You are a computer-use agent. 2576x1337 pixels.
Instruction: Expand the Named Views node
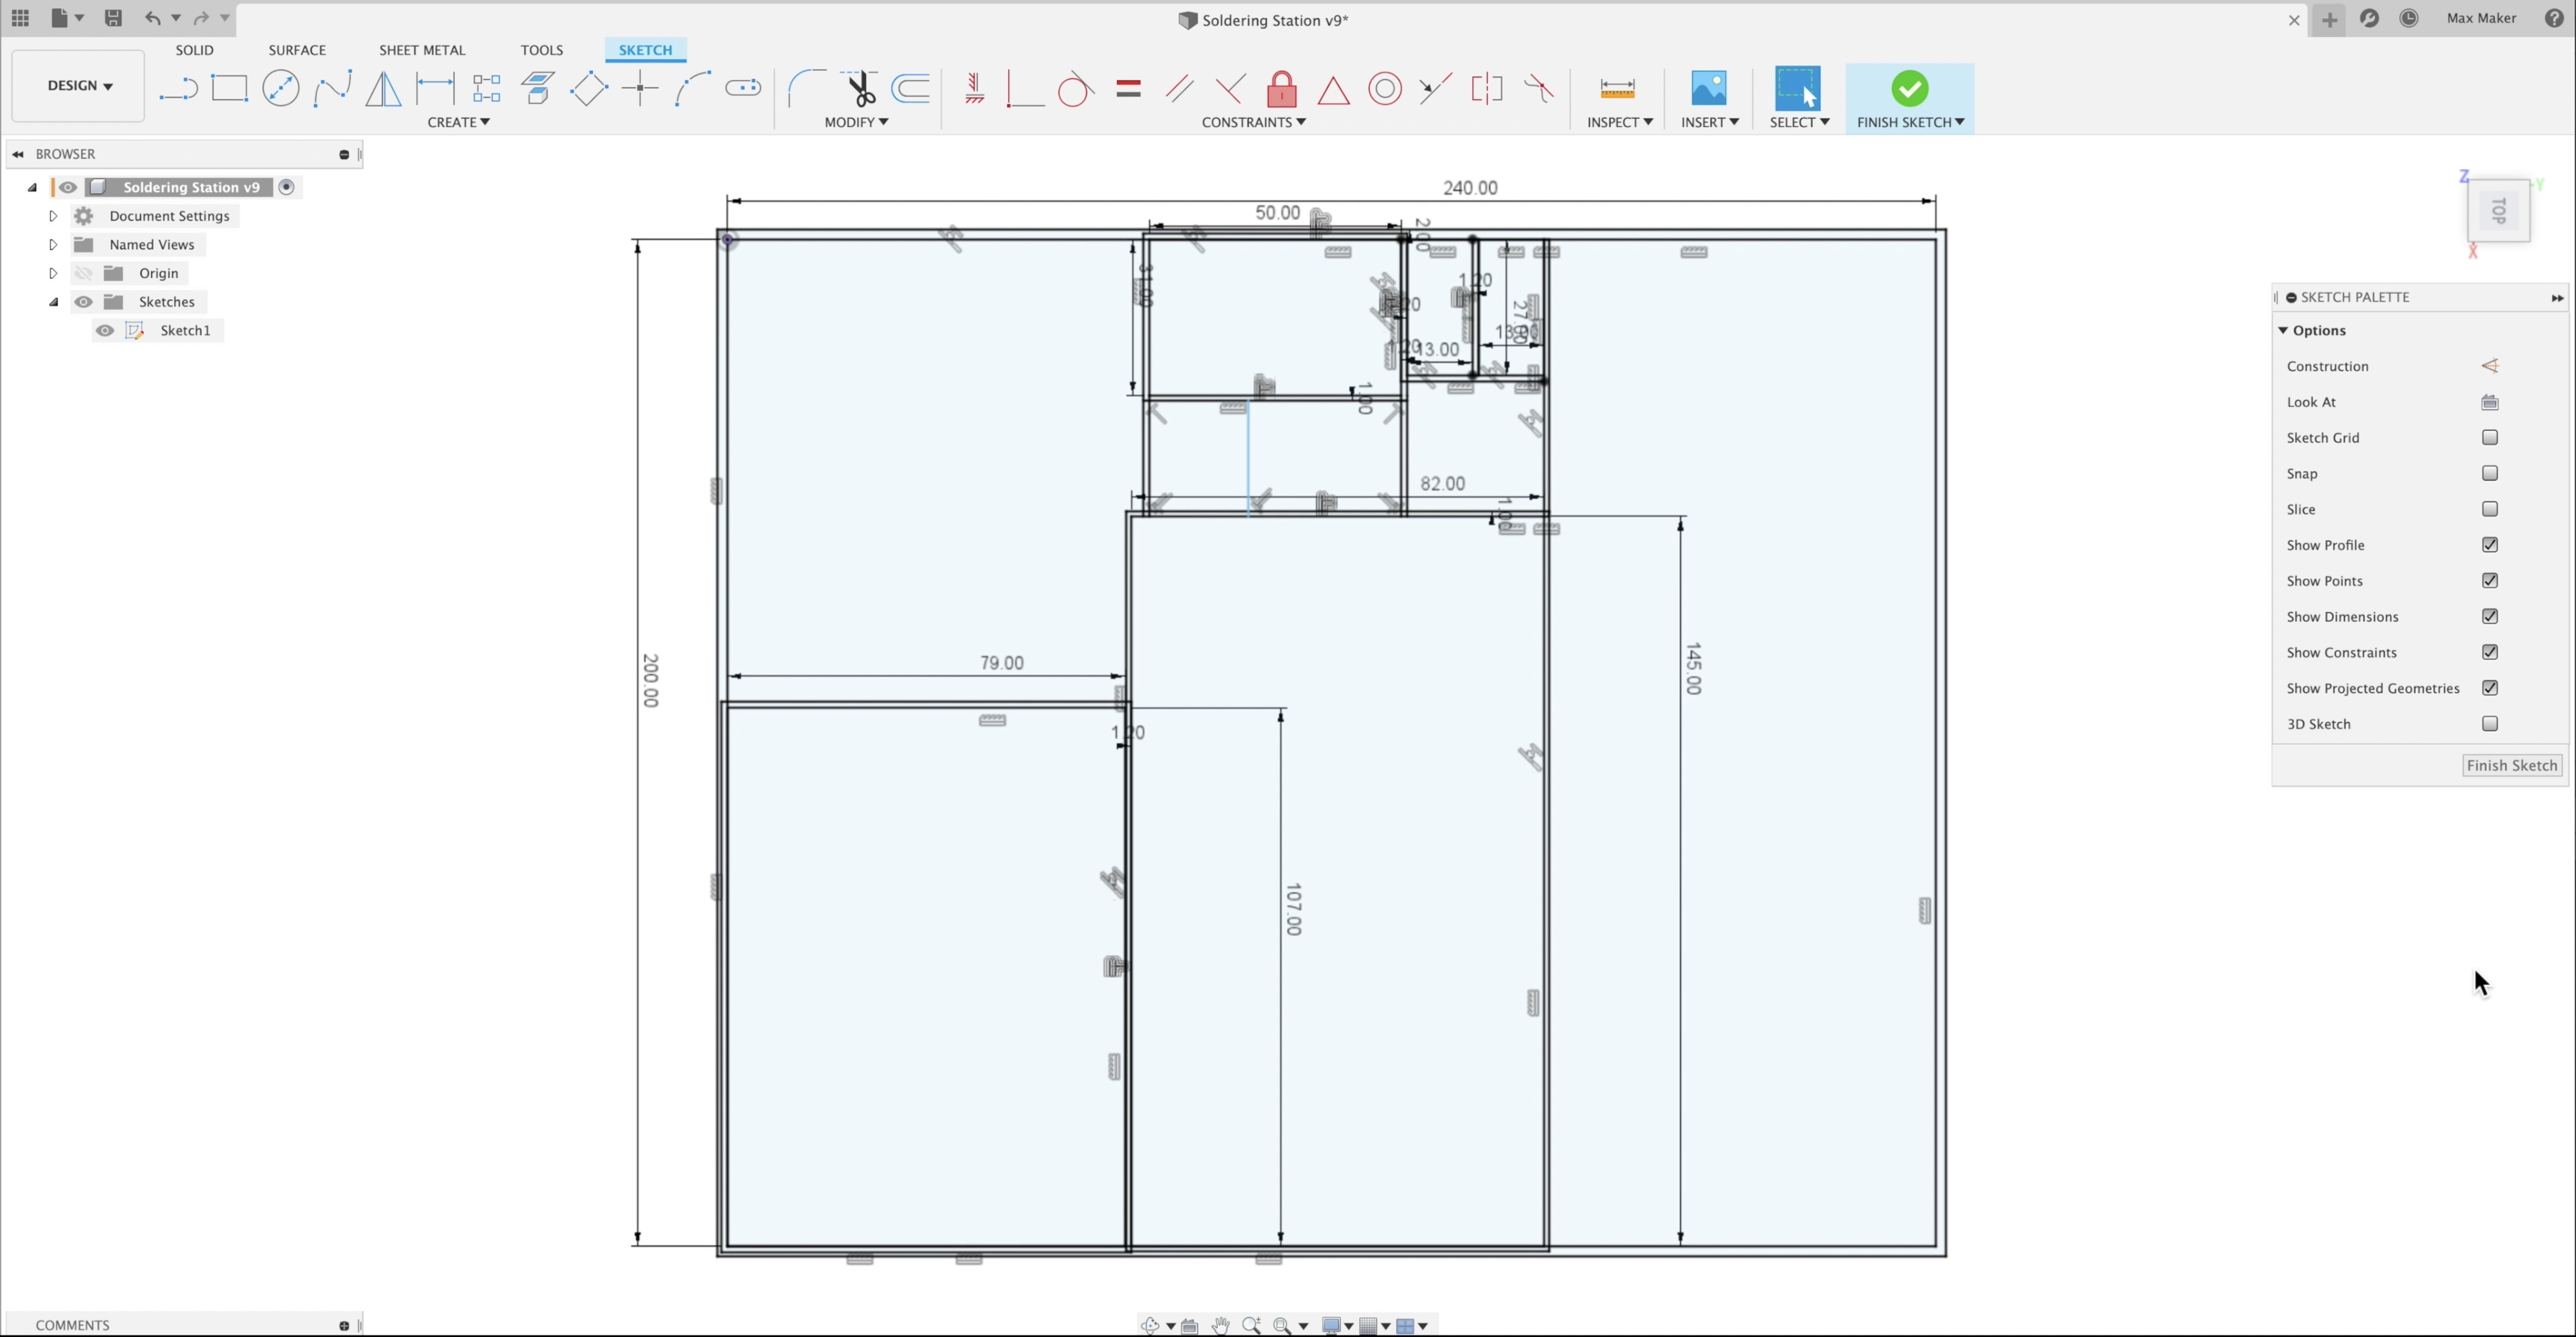point(53,245)
